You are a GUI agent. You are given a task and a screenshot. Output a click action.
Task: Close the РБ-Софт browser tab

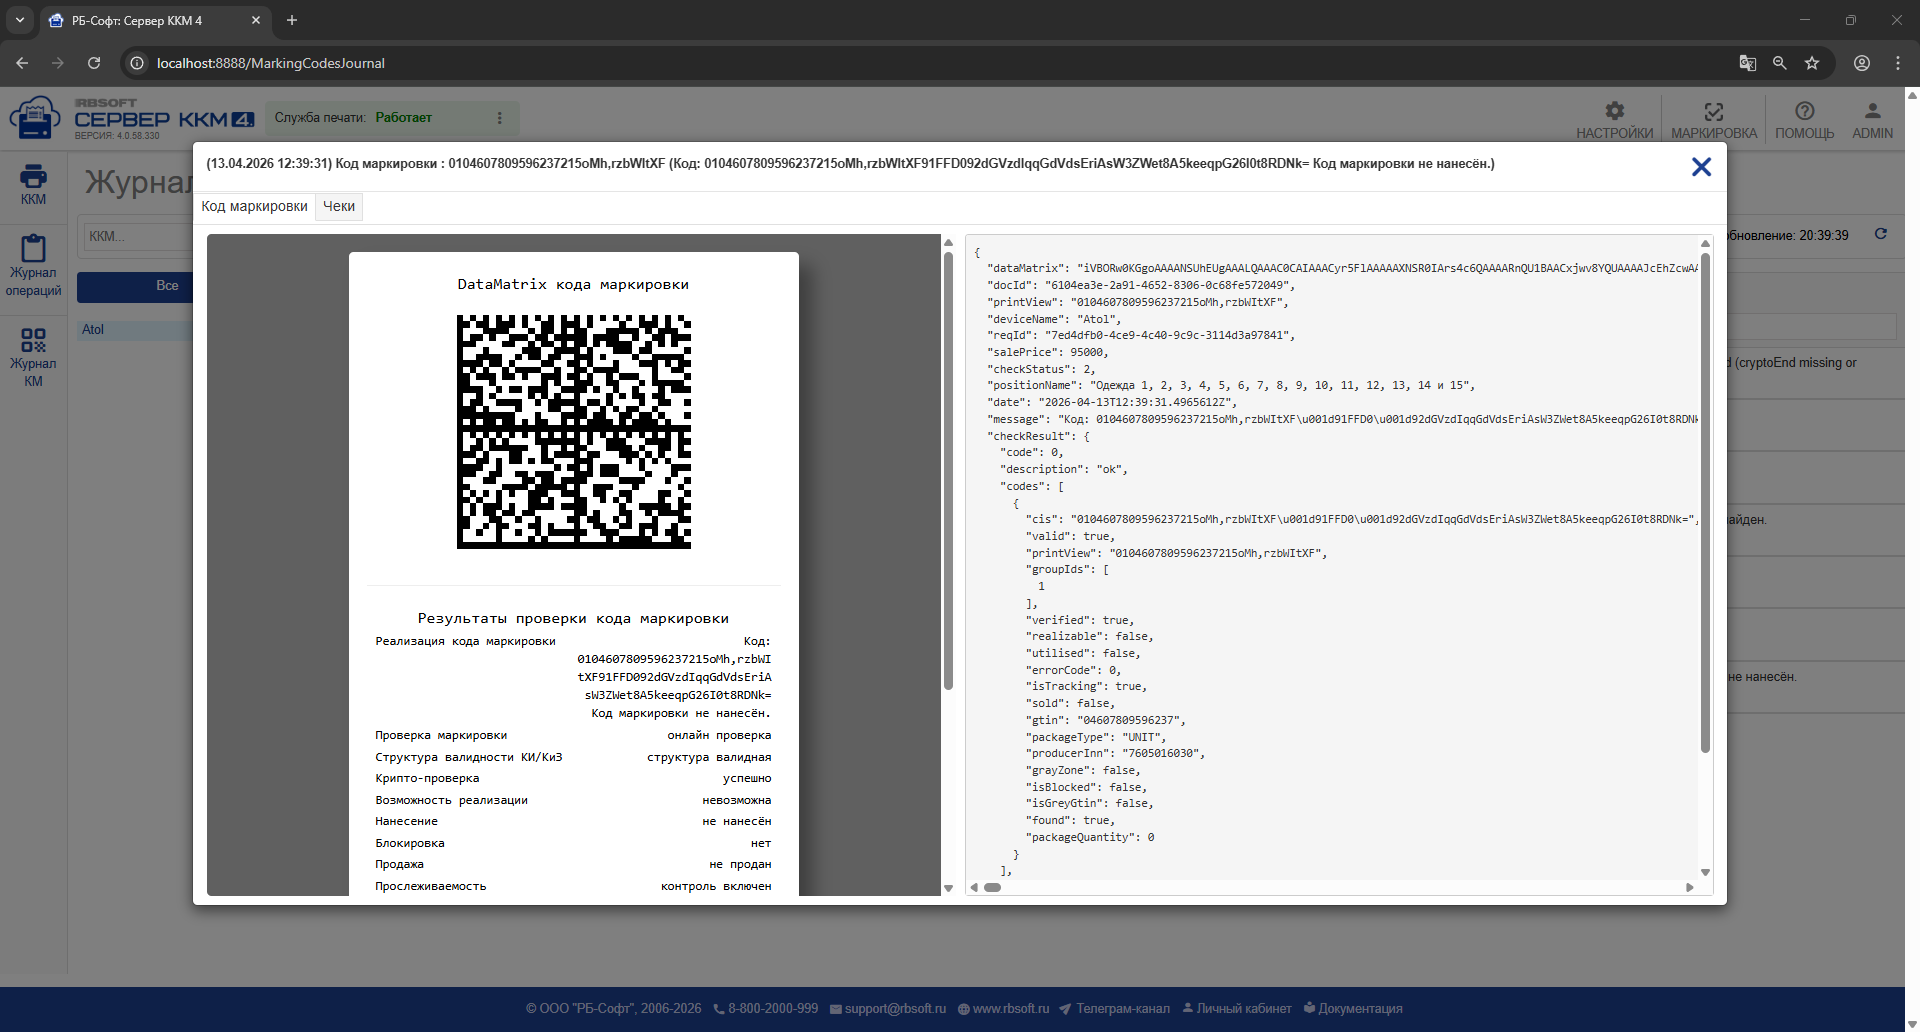pos(256,20)
